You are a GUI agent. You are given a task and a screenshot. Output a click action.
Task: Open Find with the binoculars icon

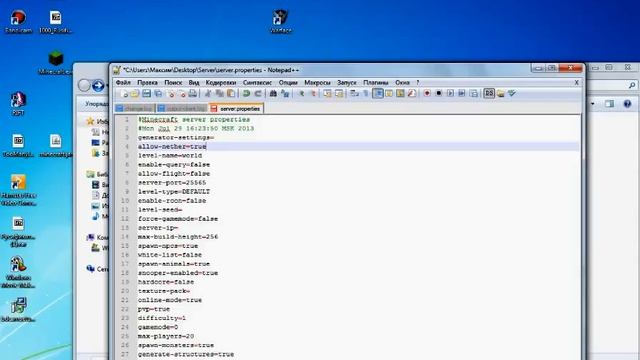(x=273, y=93)
